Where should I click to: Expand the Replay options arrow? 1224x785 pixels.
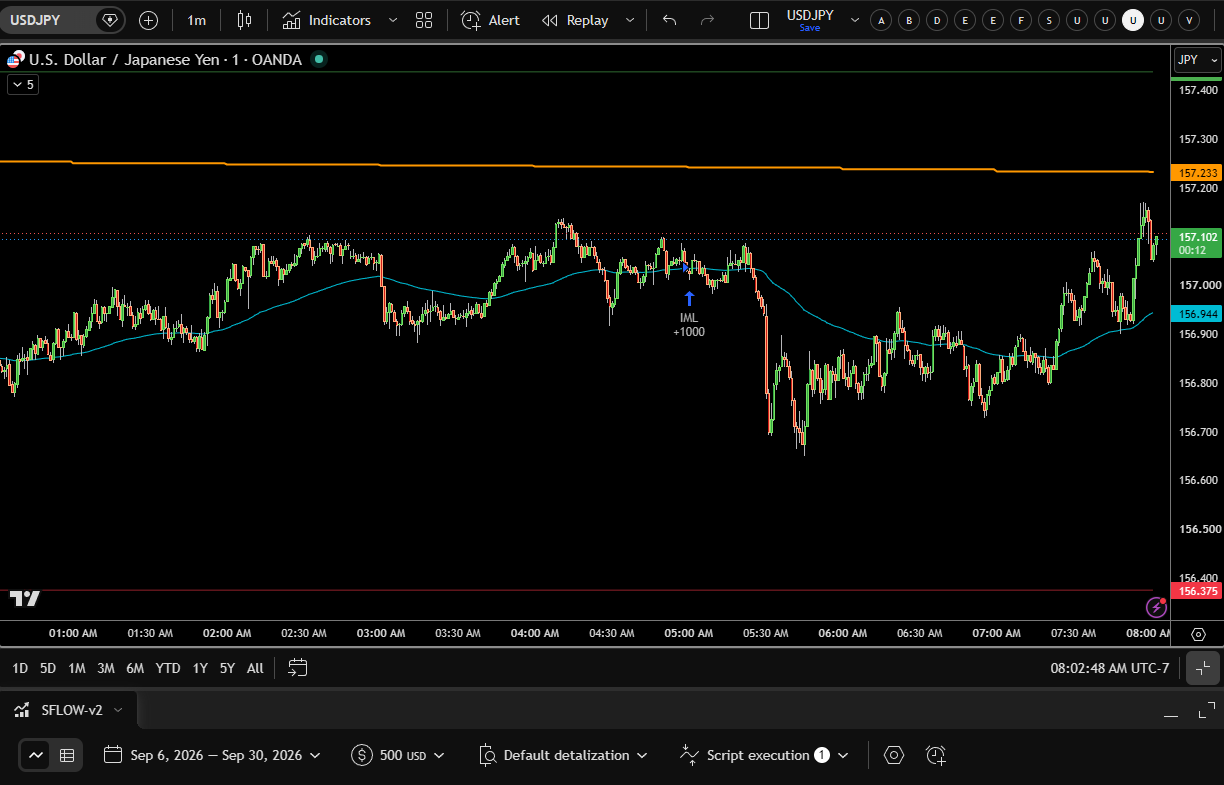(x=629, y=20)
